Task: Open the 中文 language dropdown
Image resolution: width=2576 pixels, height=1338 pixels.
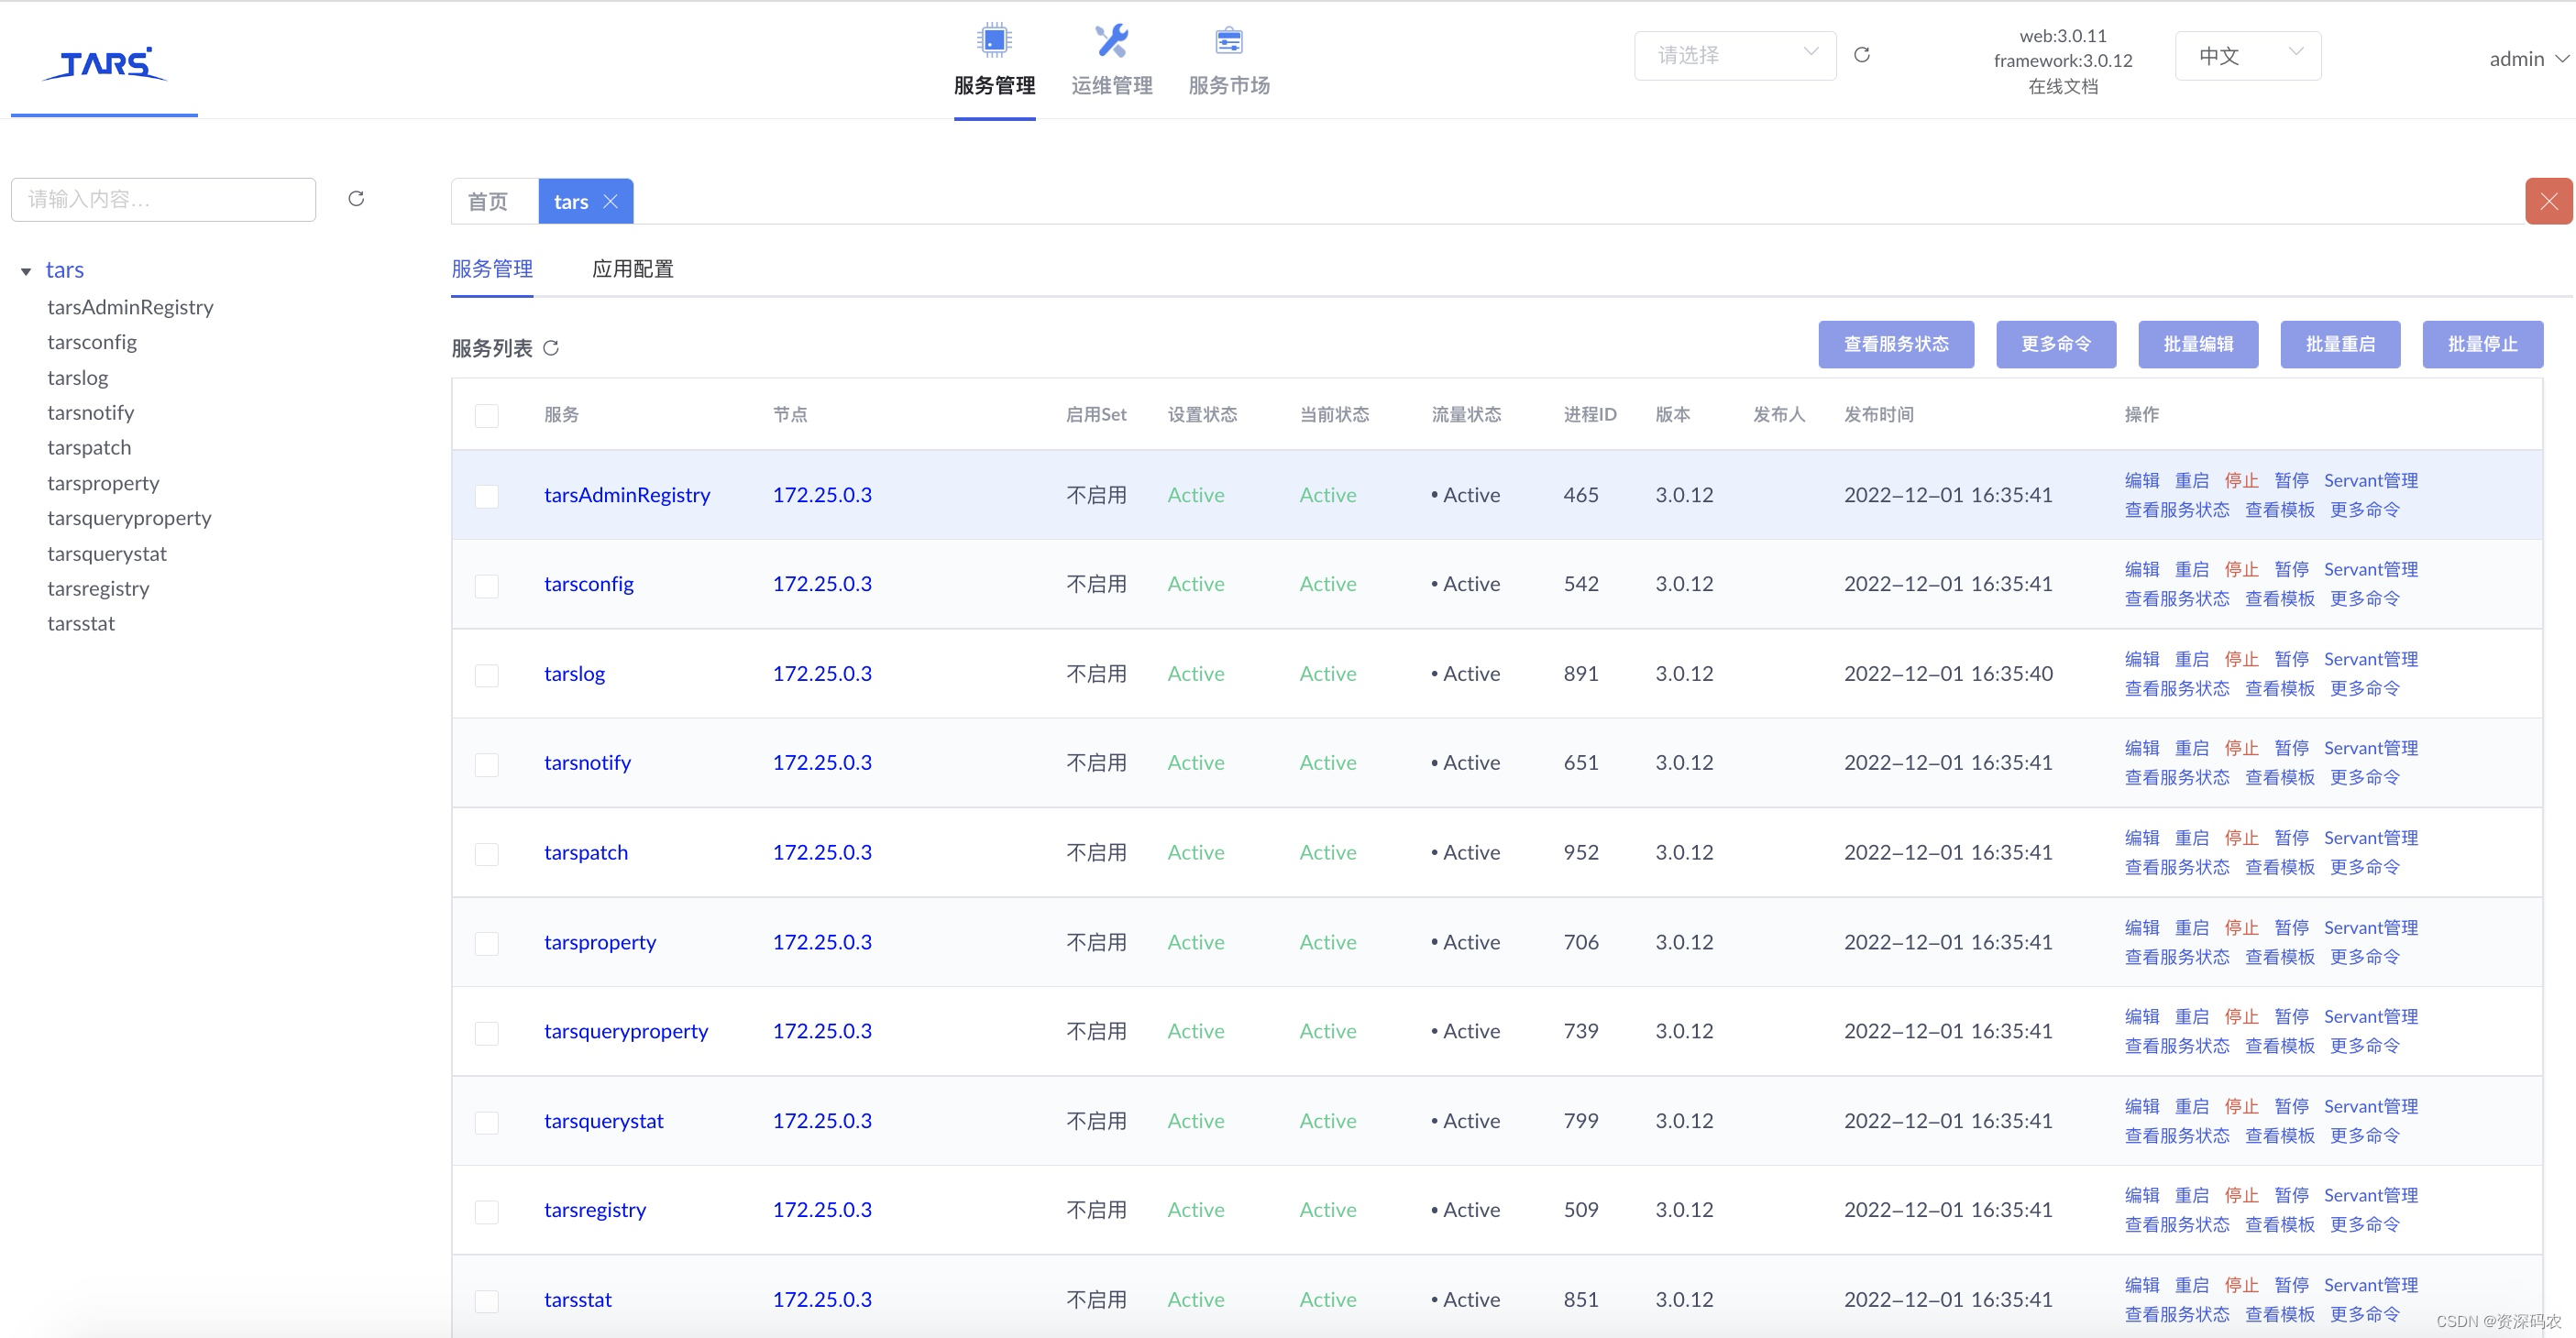Action: click(x=2248, y=55)
